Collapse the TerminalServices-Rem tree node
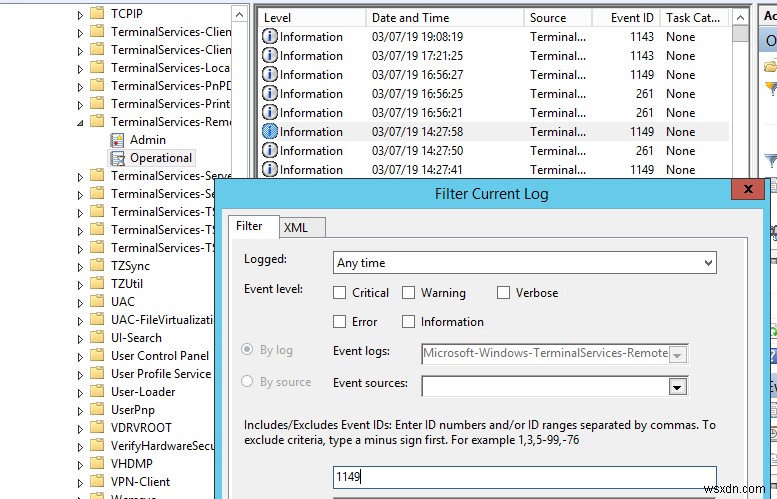 [80, 122]
